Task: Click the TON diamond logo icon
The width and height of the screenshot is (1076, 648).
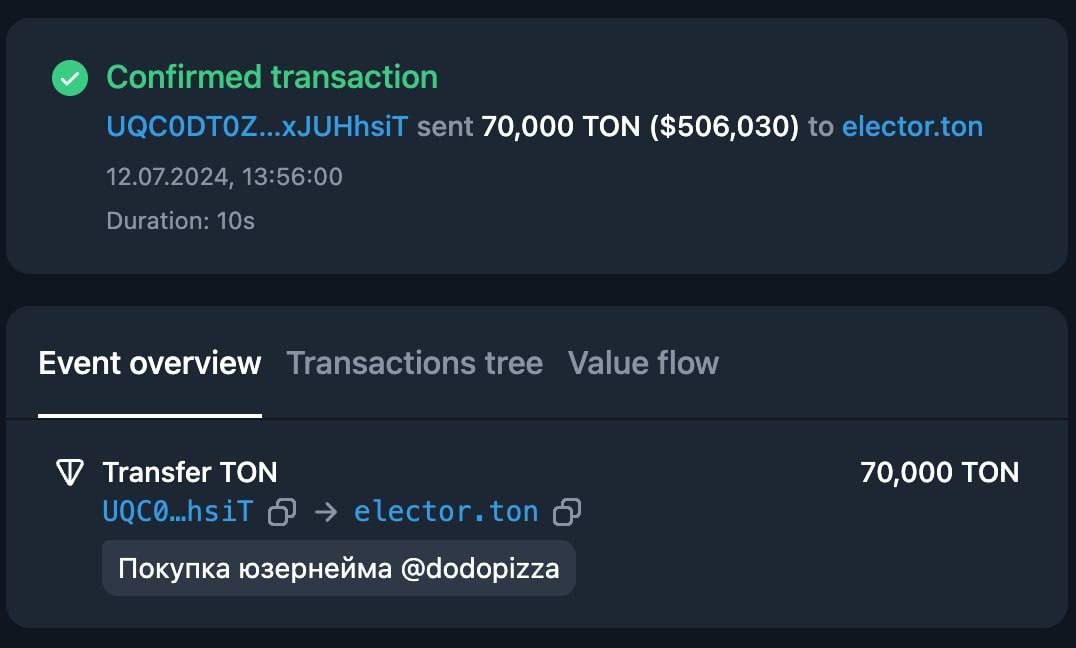Action: [x=69, y=472]
